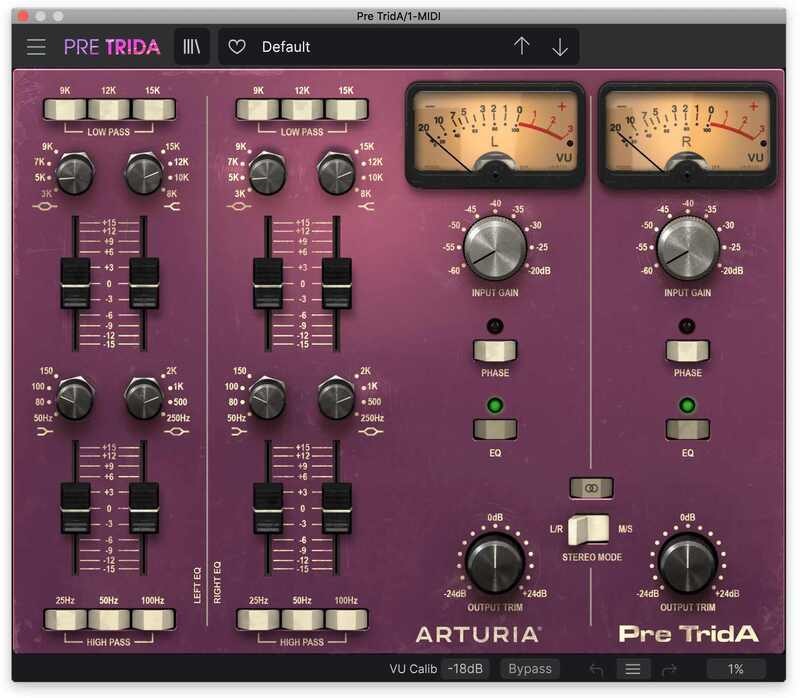Open the preset library browser icon

(191, 47)
